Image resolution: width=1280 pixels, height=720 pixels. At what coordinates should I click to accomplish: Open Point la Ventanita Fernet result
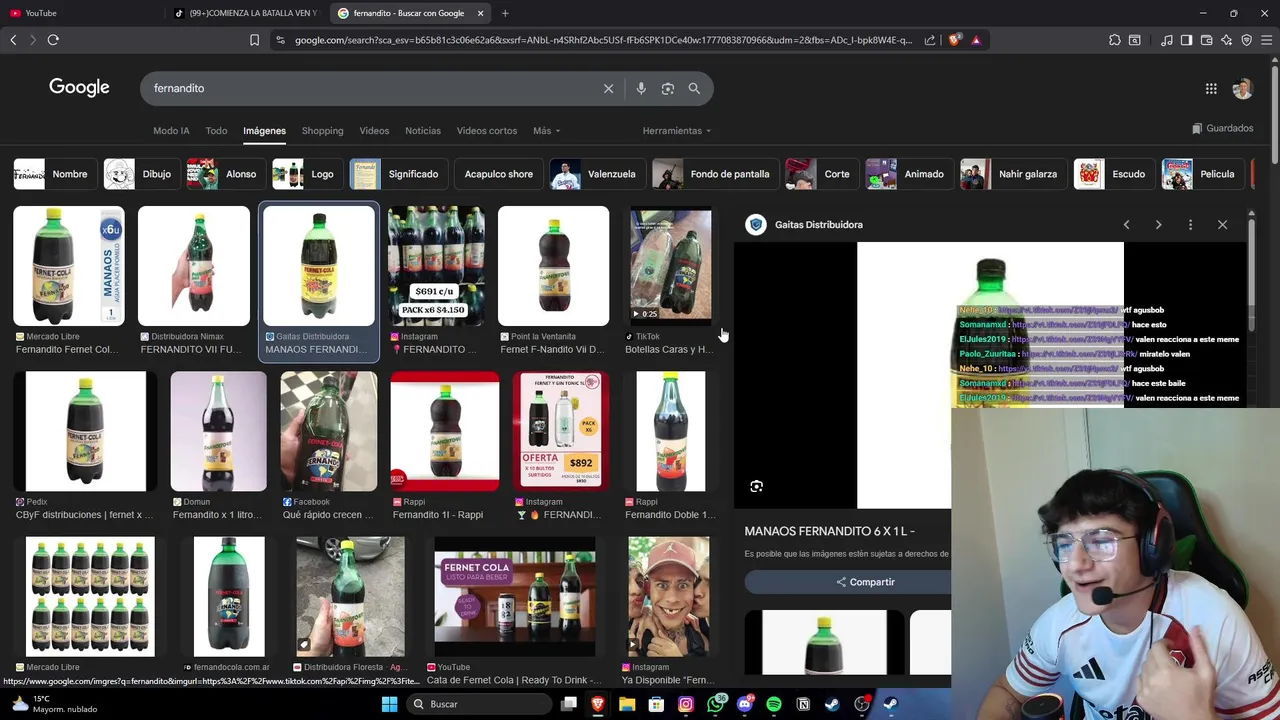(553, 266)
